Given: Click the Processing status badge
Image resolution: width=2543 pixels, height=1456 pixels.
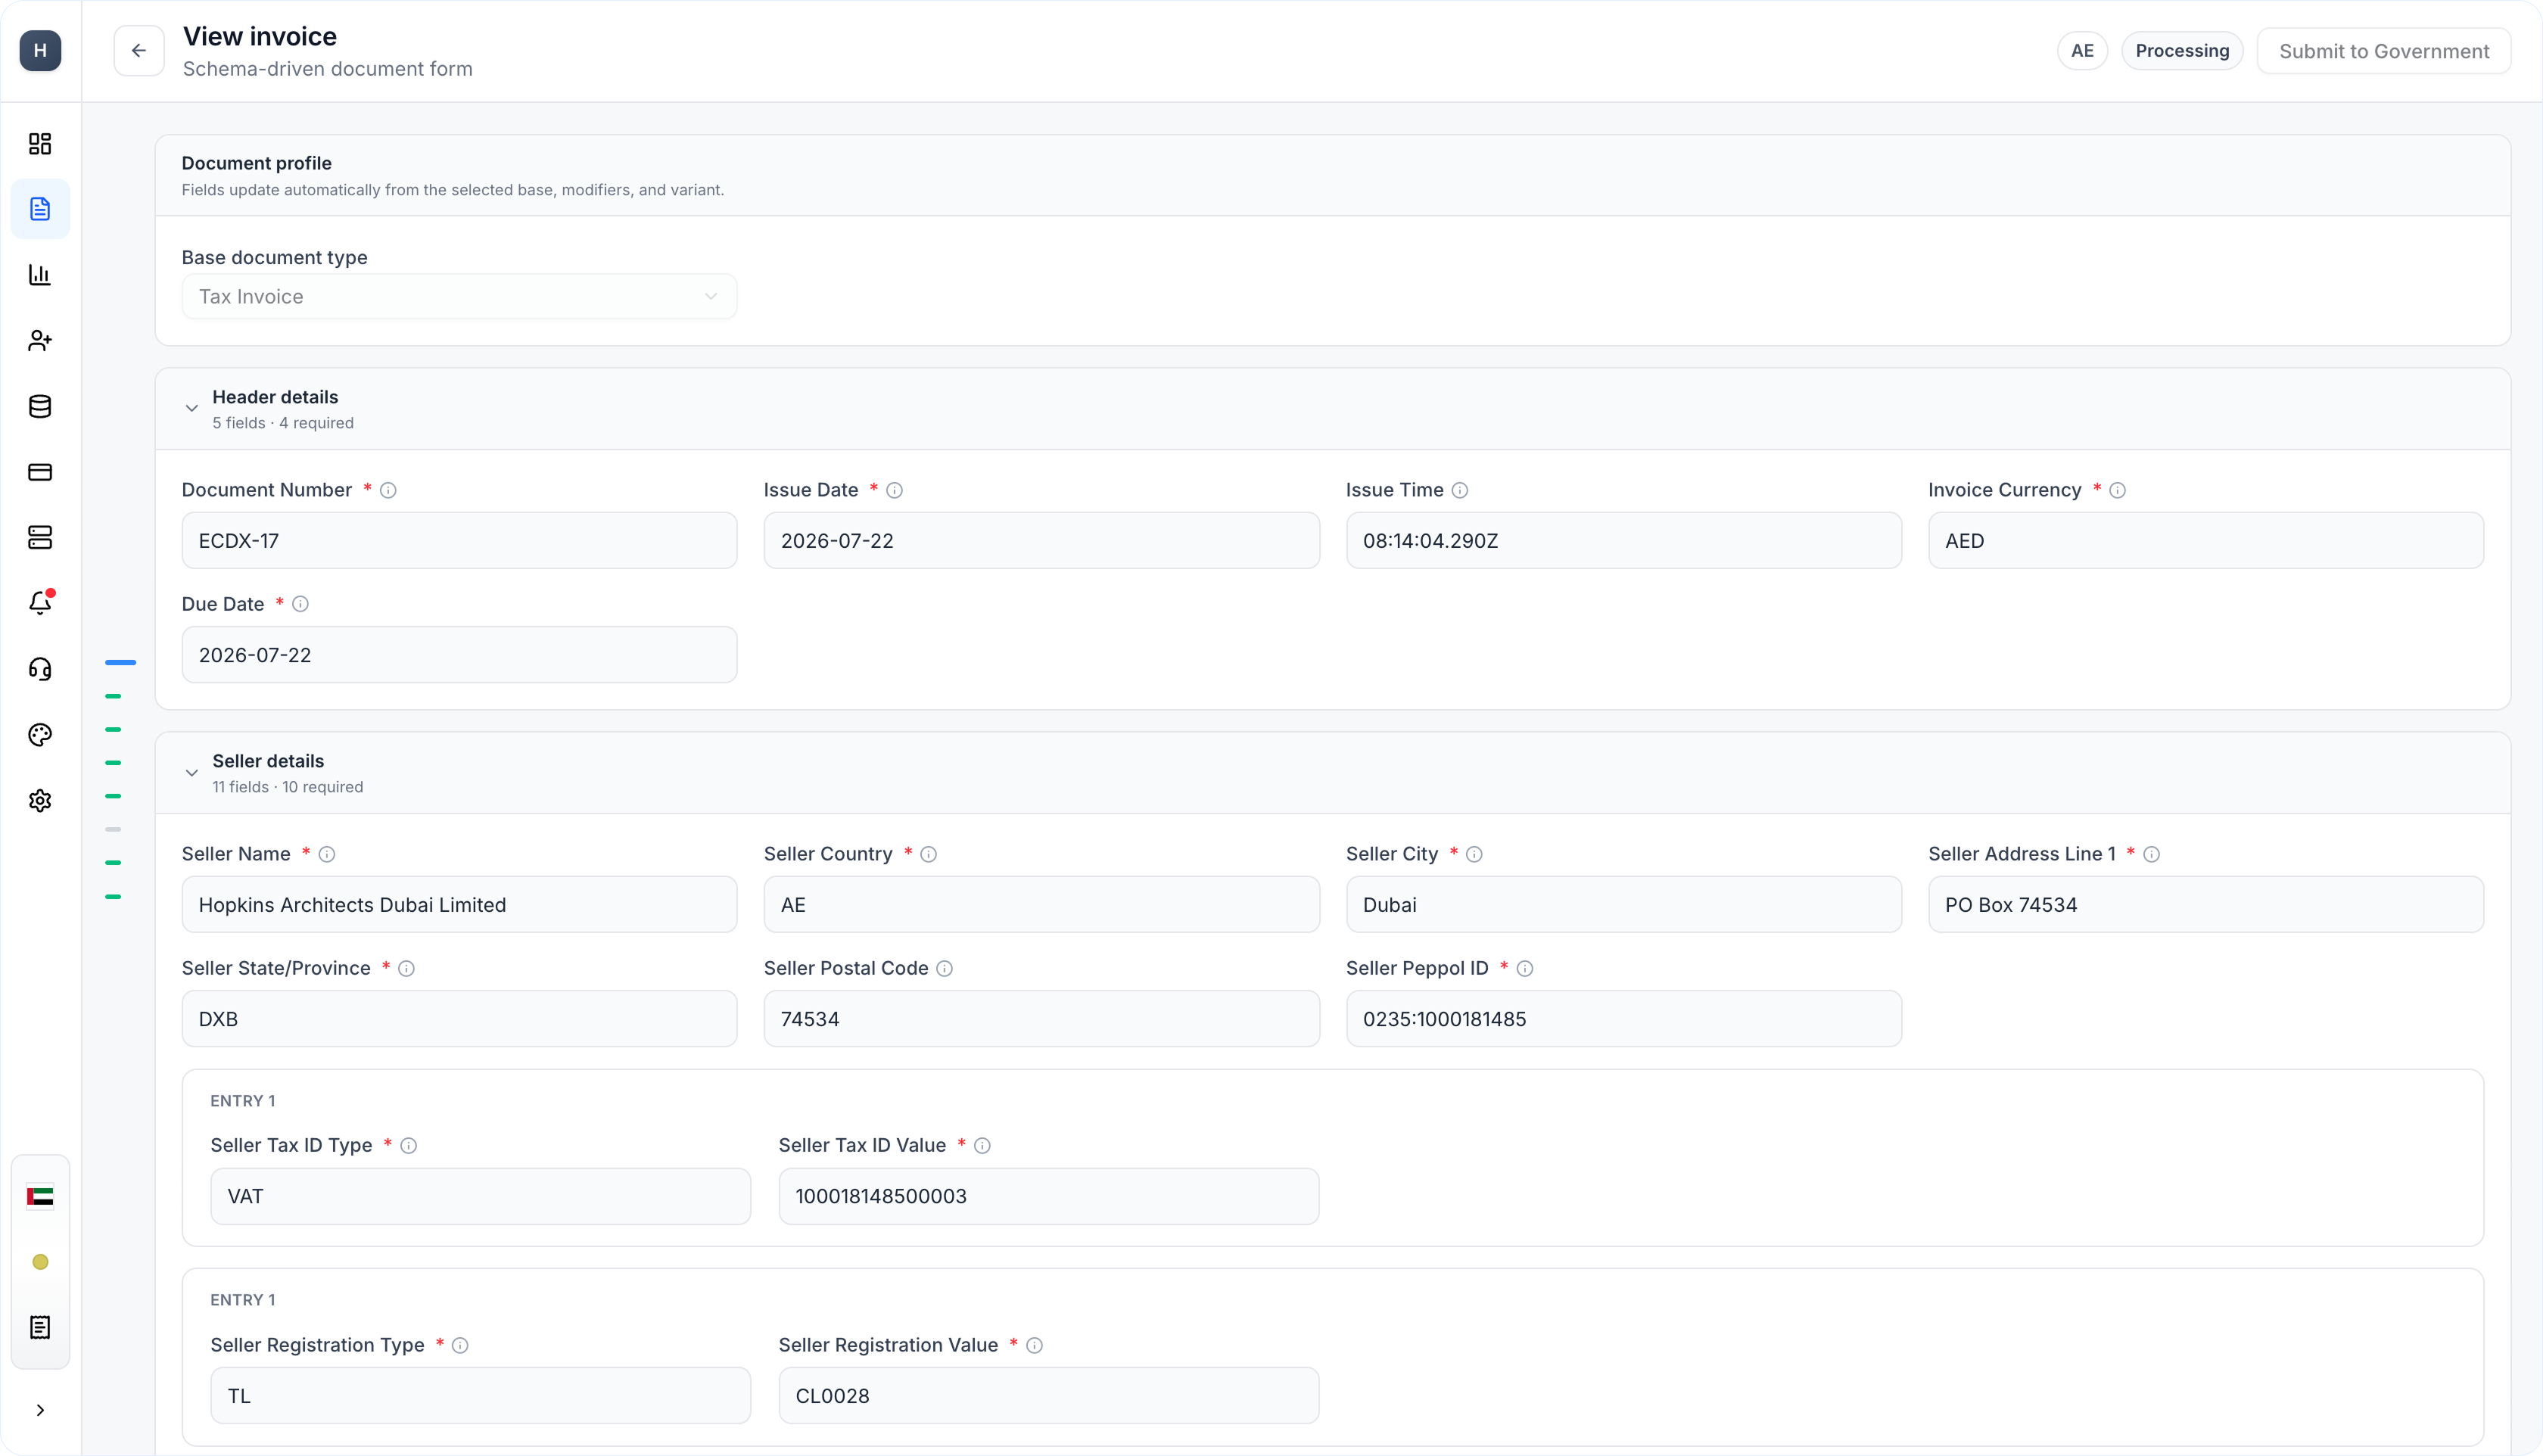Looking at the screenshot, I should coord(2182,51).
